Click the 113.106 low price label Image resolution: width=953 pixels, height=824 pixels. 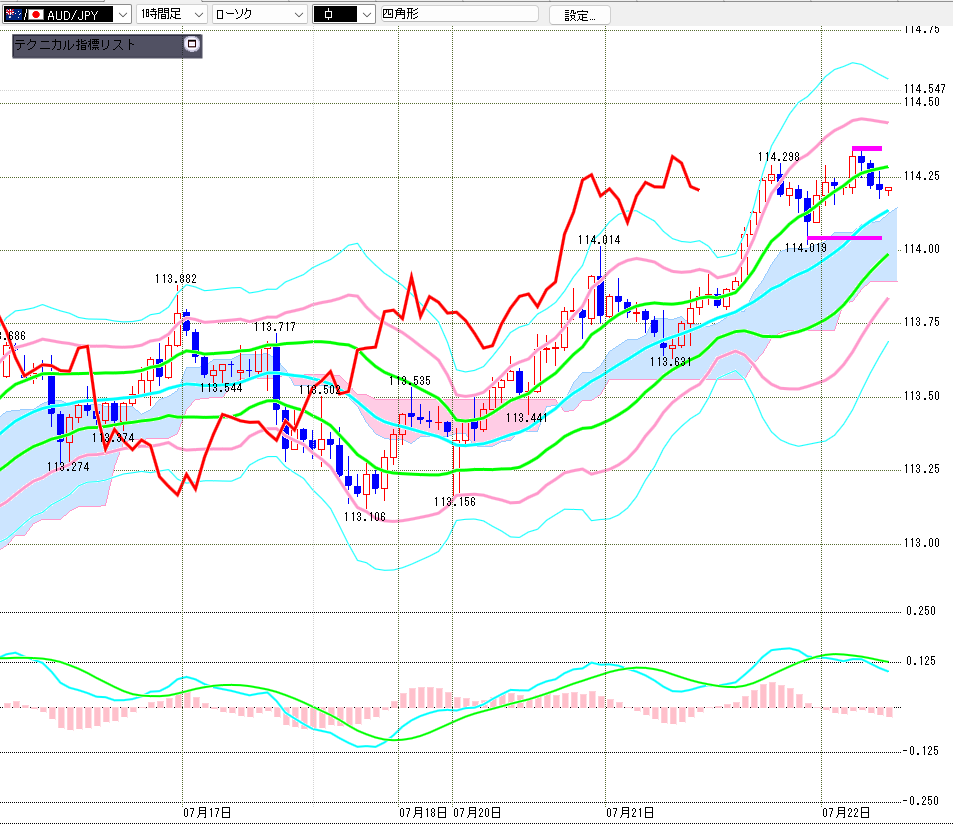click(x=365, y=517)
